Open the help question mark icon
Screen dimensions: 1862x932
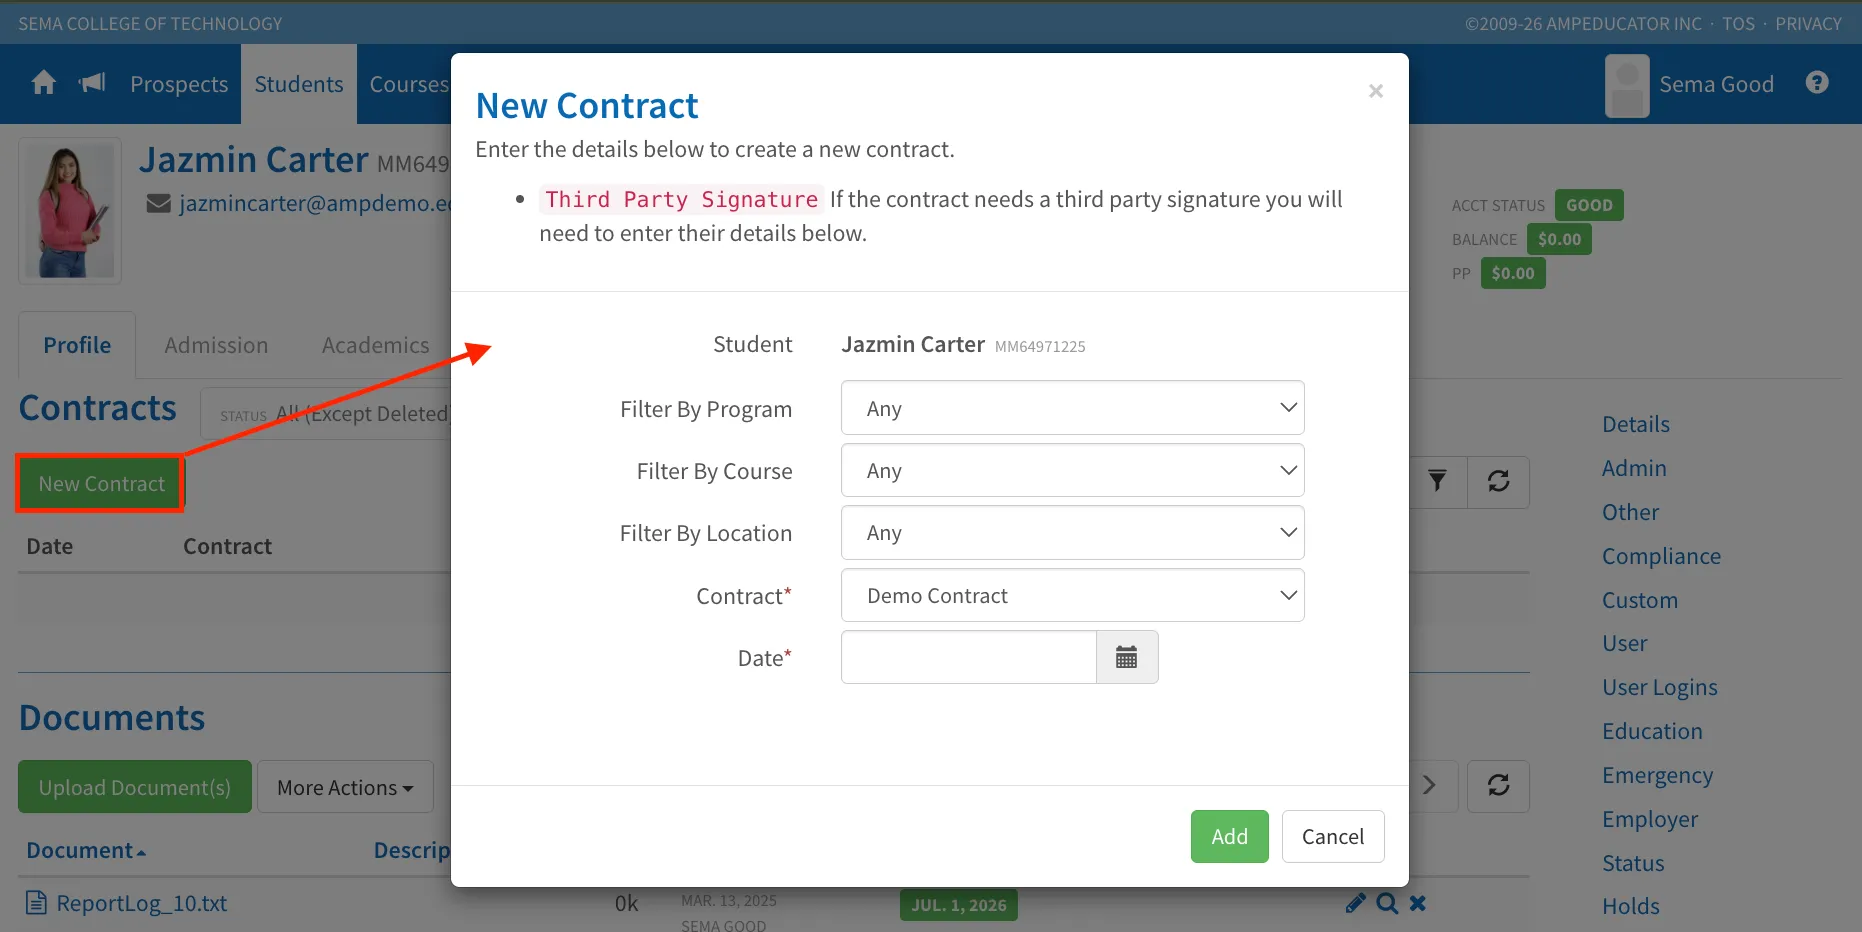click(1817, 82)
